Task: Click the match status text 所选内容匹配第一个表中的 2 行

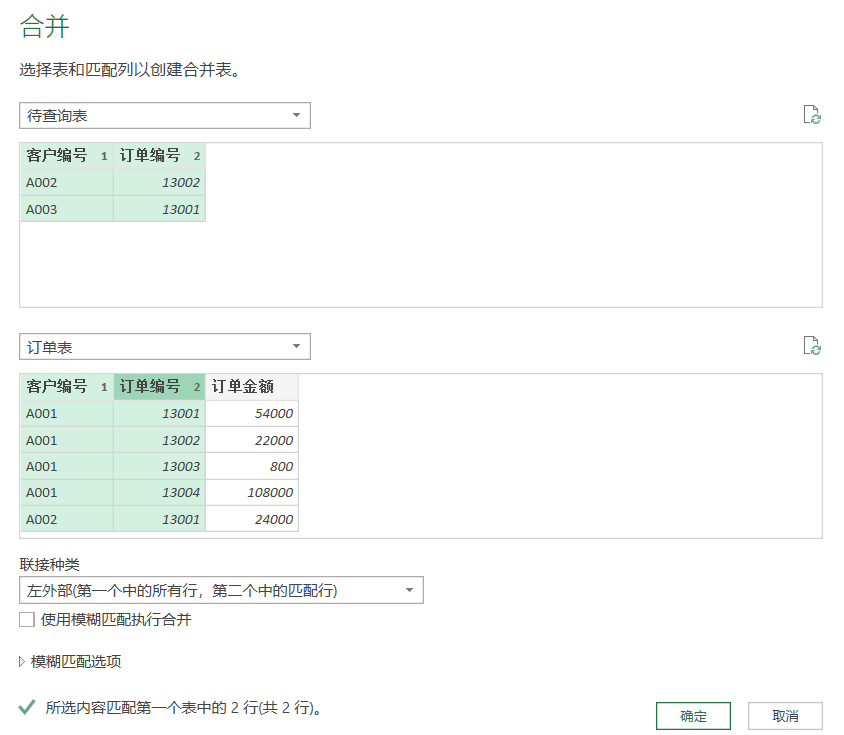Action: [183, 708]
